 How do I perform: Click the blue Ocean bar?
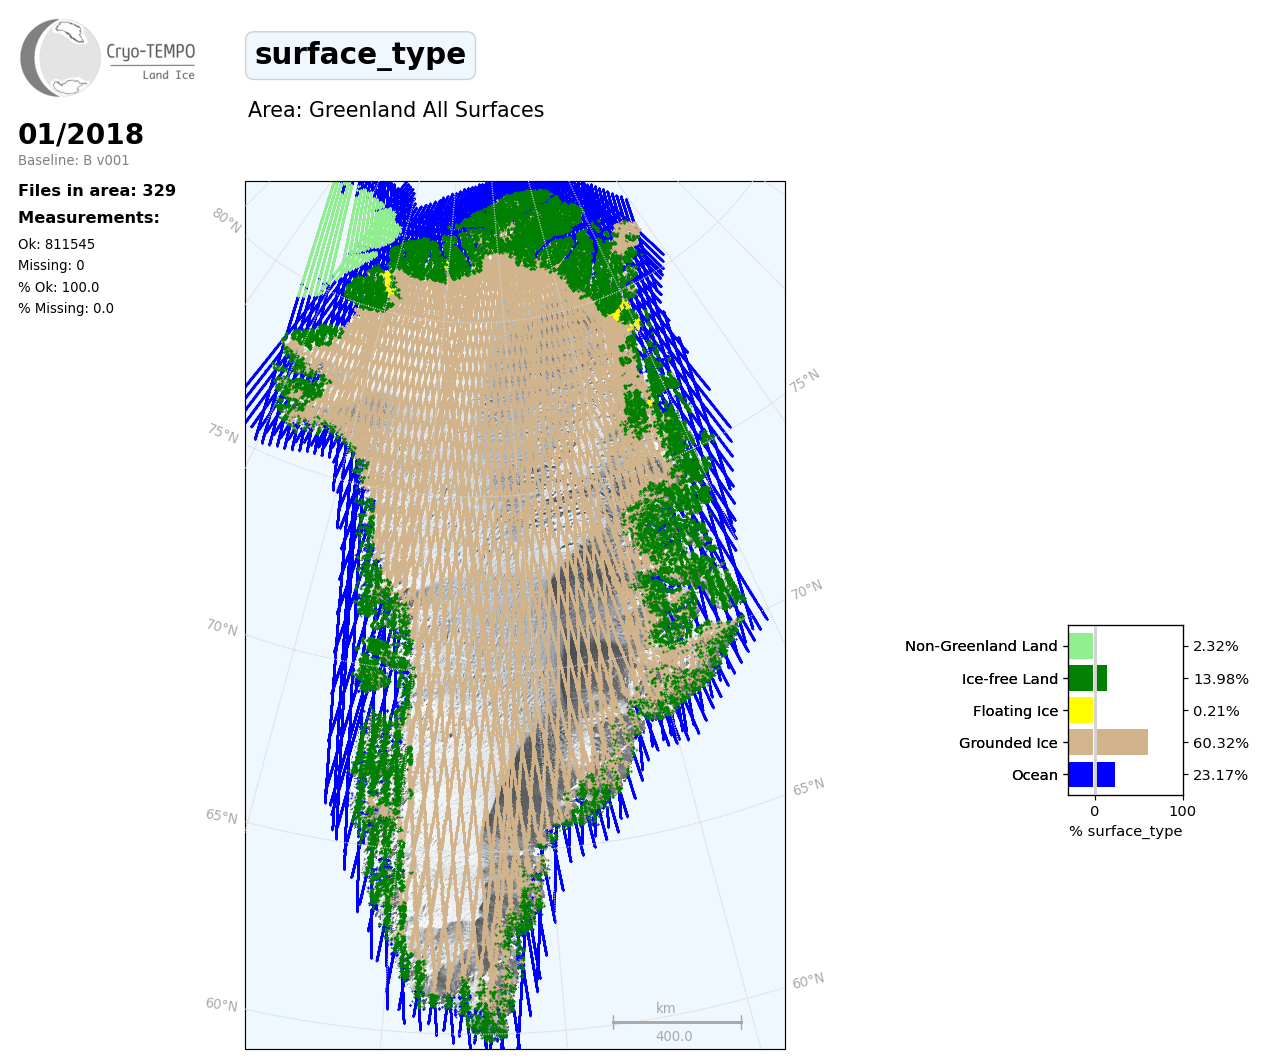pos(1091,775)
